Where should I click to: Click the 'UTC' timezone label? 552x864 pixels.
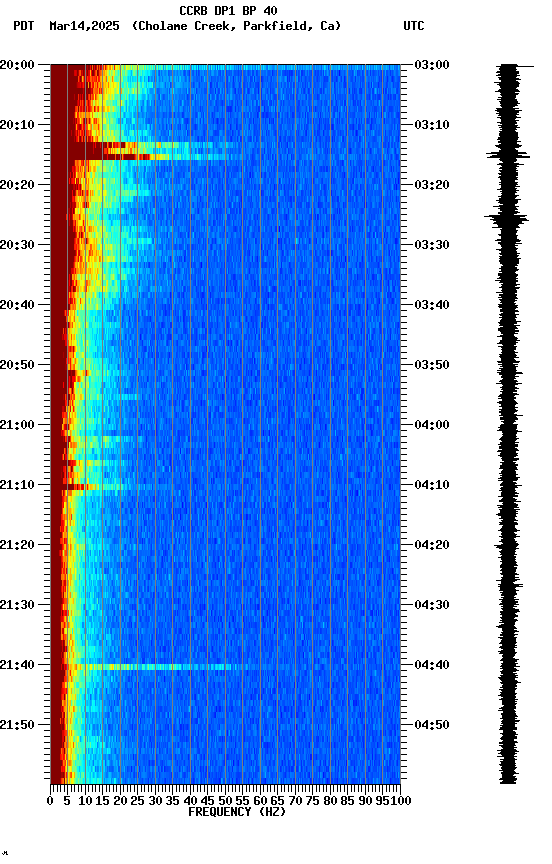(x=414, y=26)
